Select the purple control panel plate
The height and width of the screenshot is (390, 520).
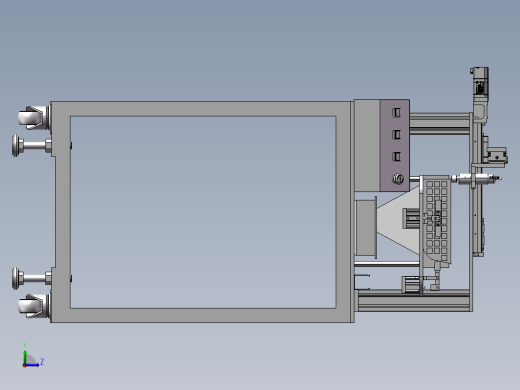click(395, 145)
